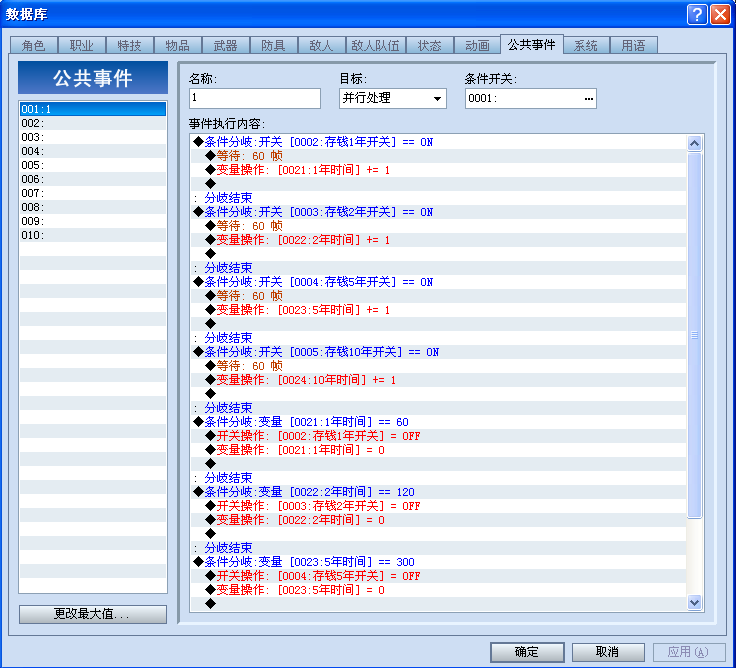Open the 目标 并行处理 dropdown
The image size is (736, 668).
click(392, 99)
